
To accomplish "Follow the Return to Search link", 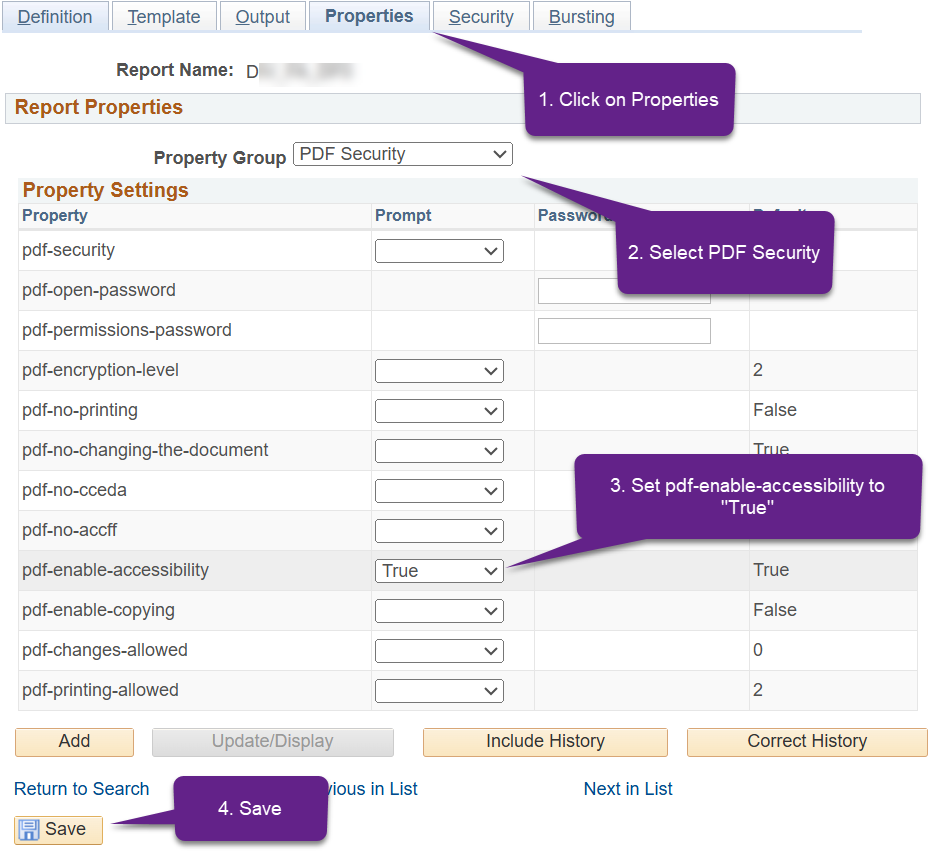I will [82, 789].
